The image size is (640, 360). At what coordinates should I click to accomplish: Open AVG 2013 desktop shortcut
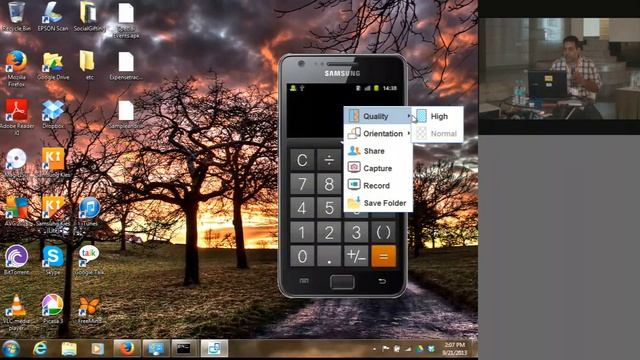(x=16, y=211)
